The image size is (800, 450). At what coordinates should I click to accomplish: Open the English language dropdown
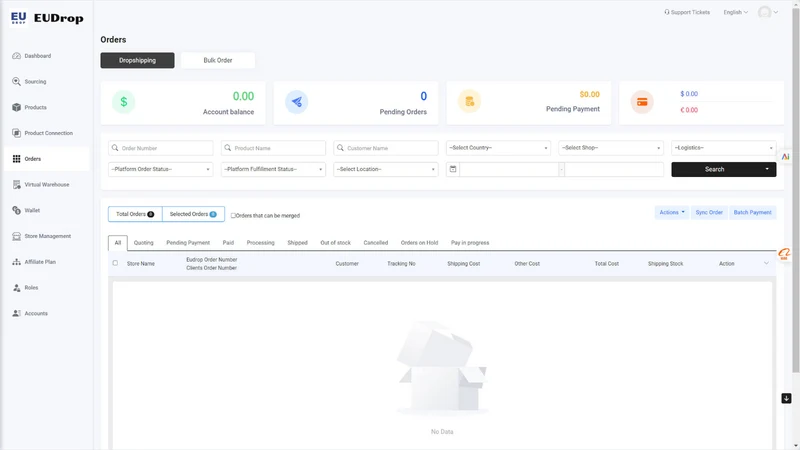tap(735, 12)
